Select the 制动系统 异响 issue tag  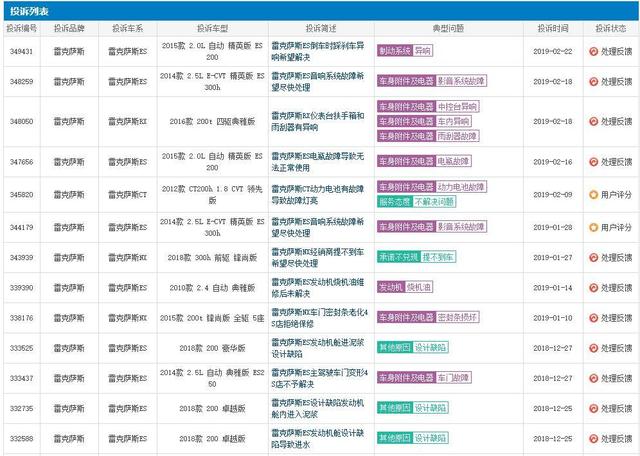[x=405, y=51]
